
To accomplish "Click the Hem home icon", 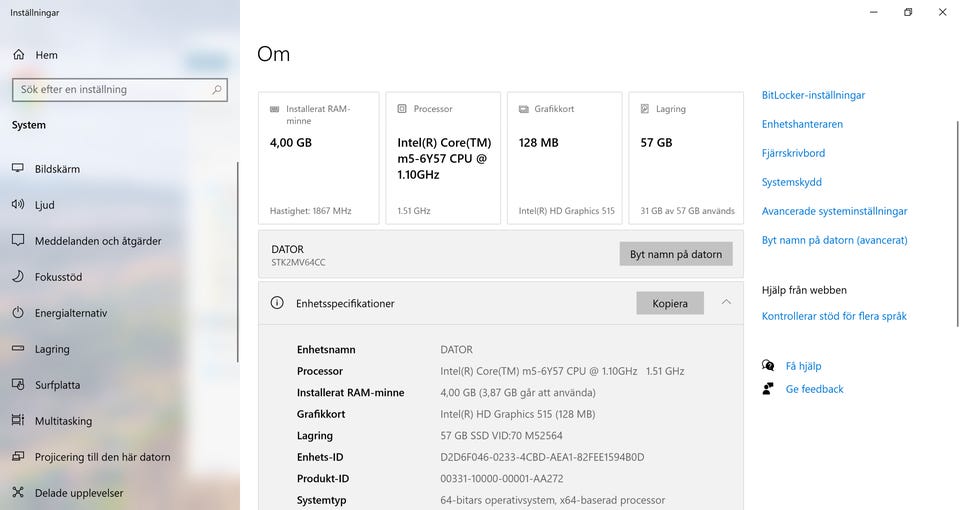I will coord(18,55).
